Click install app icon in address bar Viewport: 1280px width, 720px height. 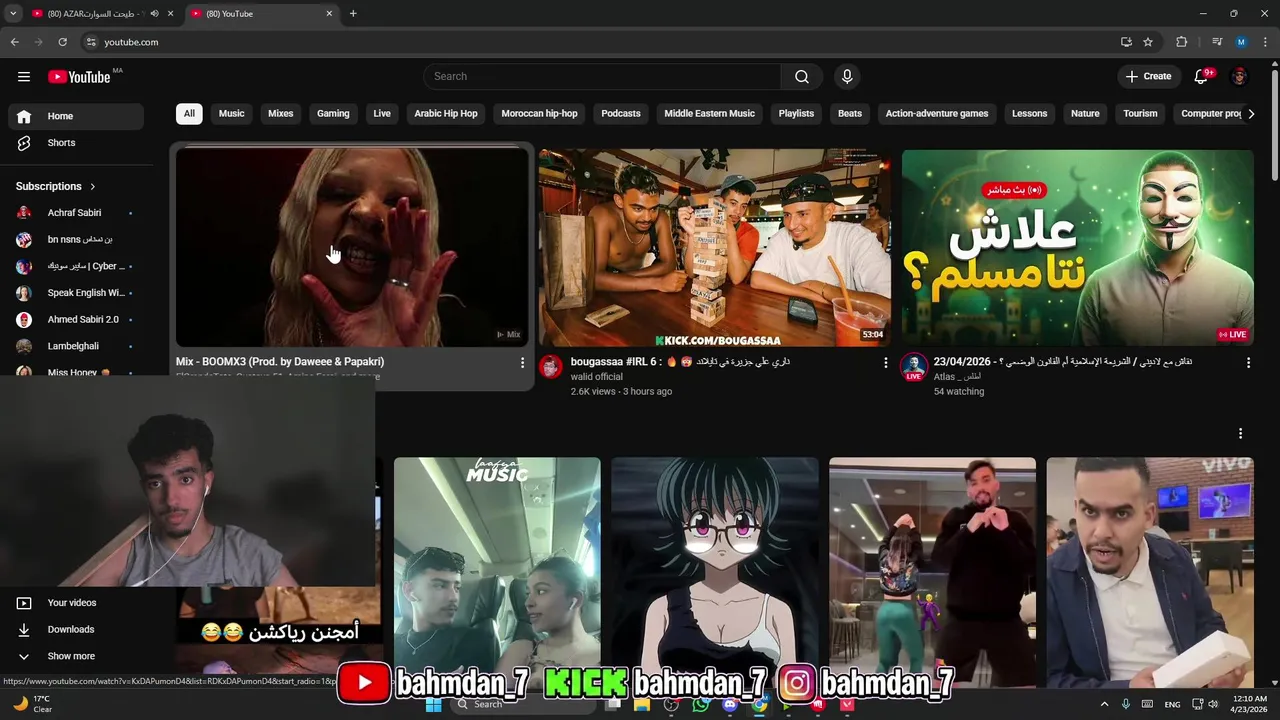[x=1126, y=42]
